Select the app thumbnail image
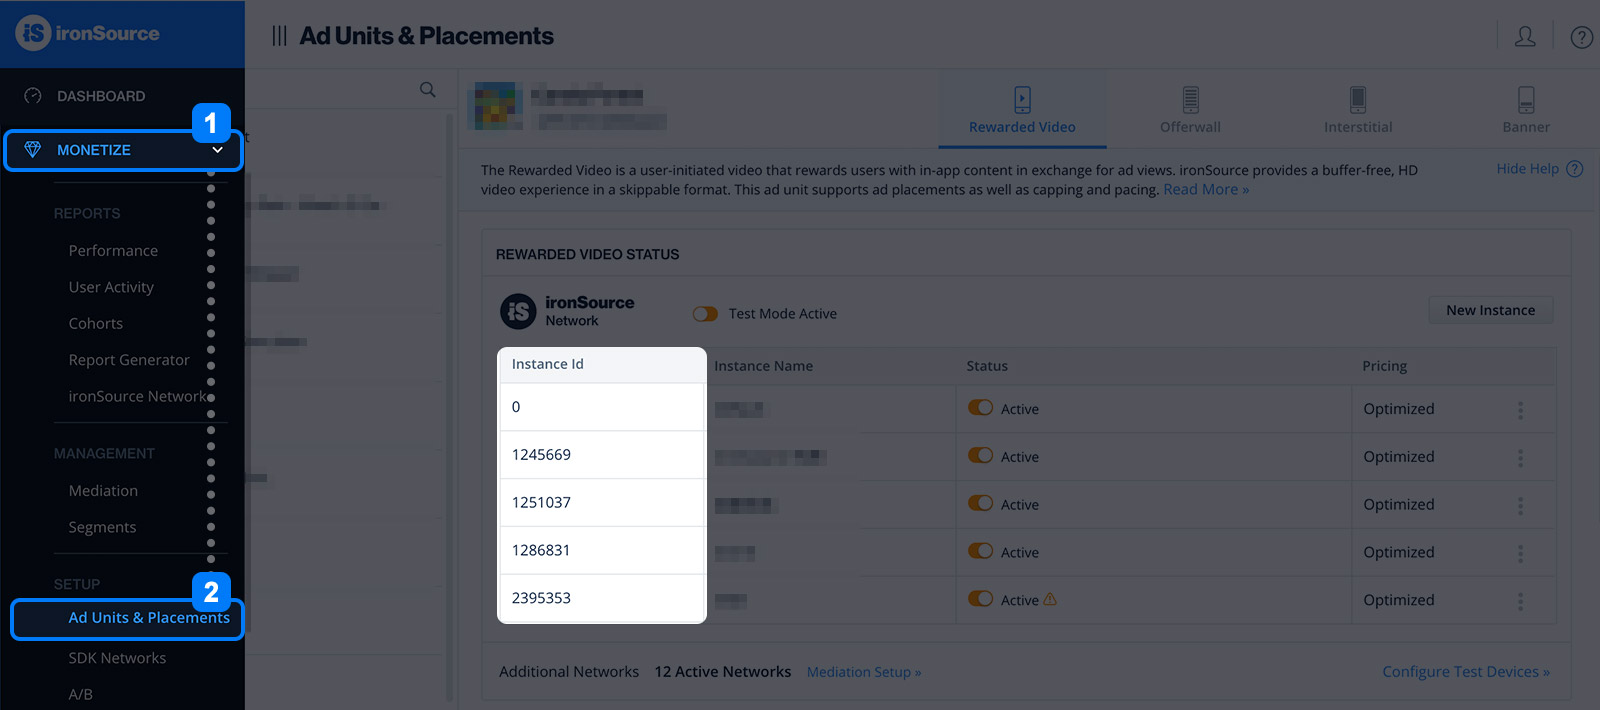This screenshot has width=1600, height=710. [x=498, y=106]
